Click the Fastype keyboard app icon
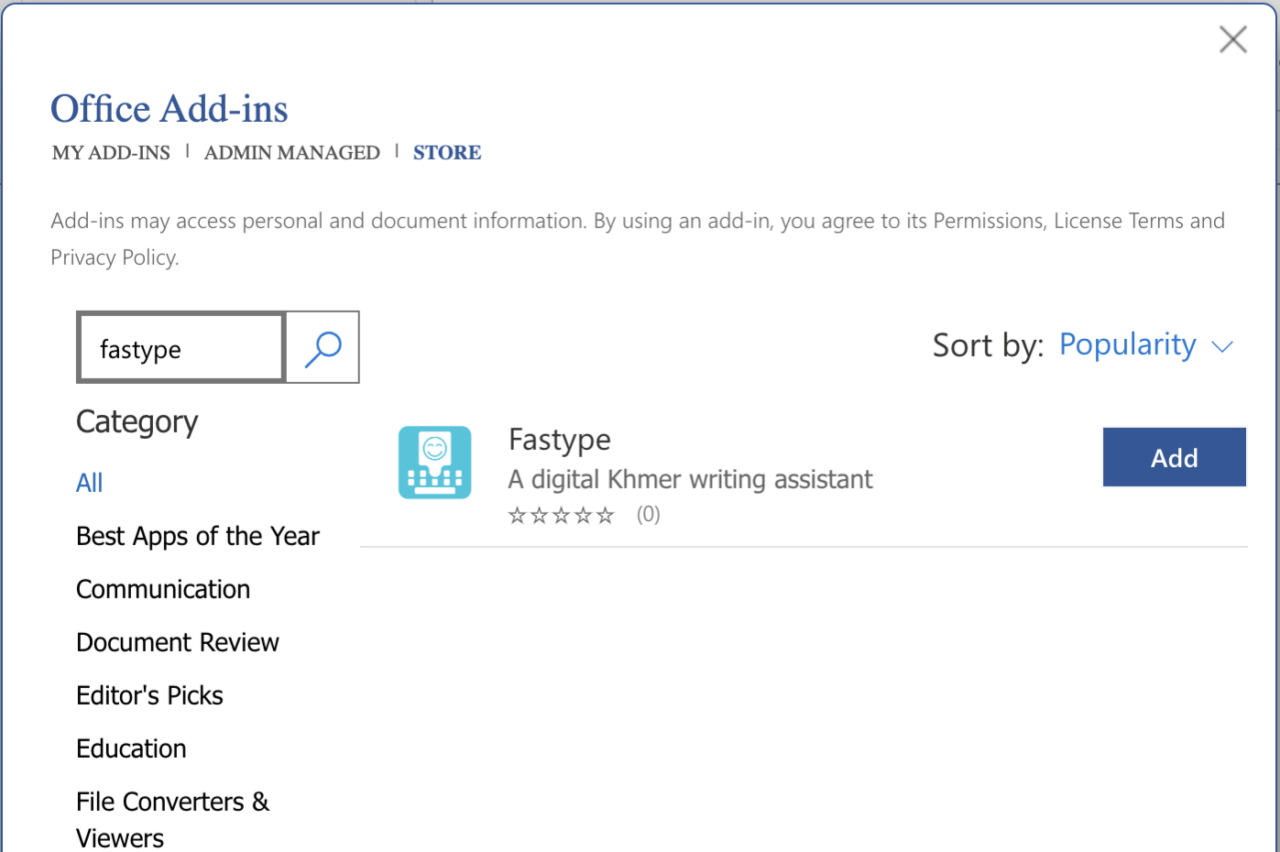Viewport: 1280px width, 852px height. tap(434, 462)
